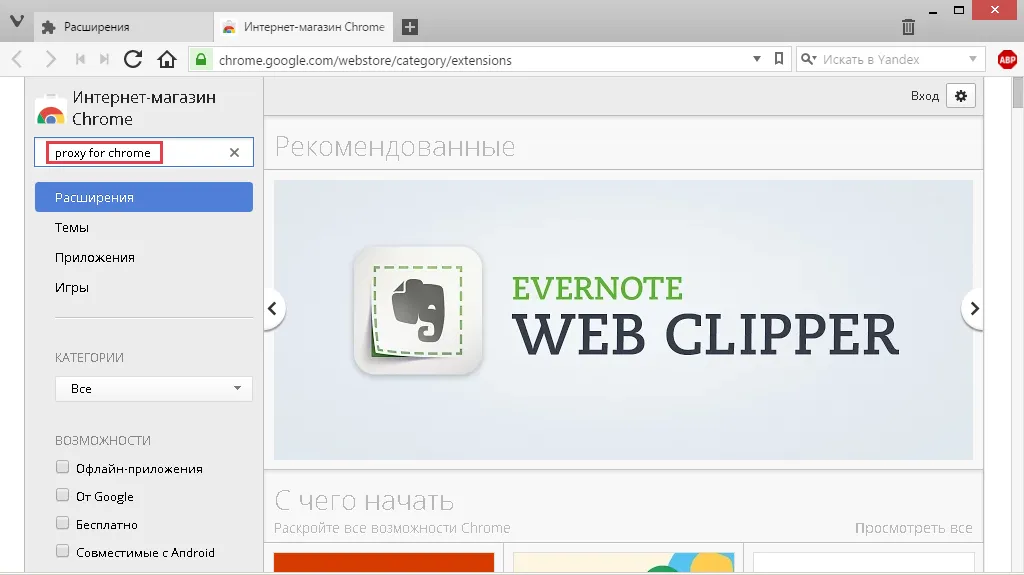Click the Рекомендованные heading
Screen dimensions: 1024x575
coord(394,146)
